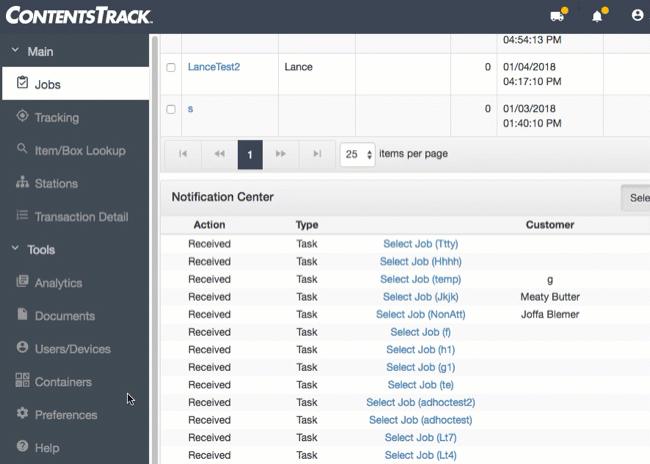
Task: Open the items per page dropdown
Action: coord(358,154)
